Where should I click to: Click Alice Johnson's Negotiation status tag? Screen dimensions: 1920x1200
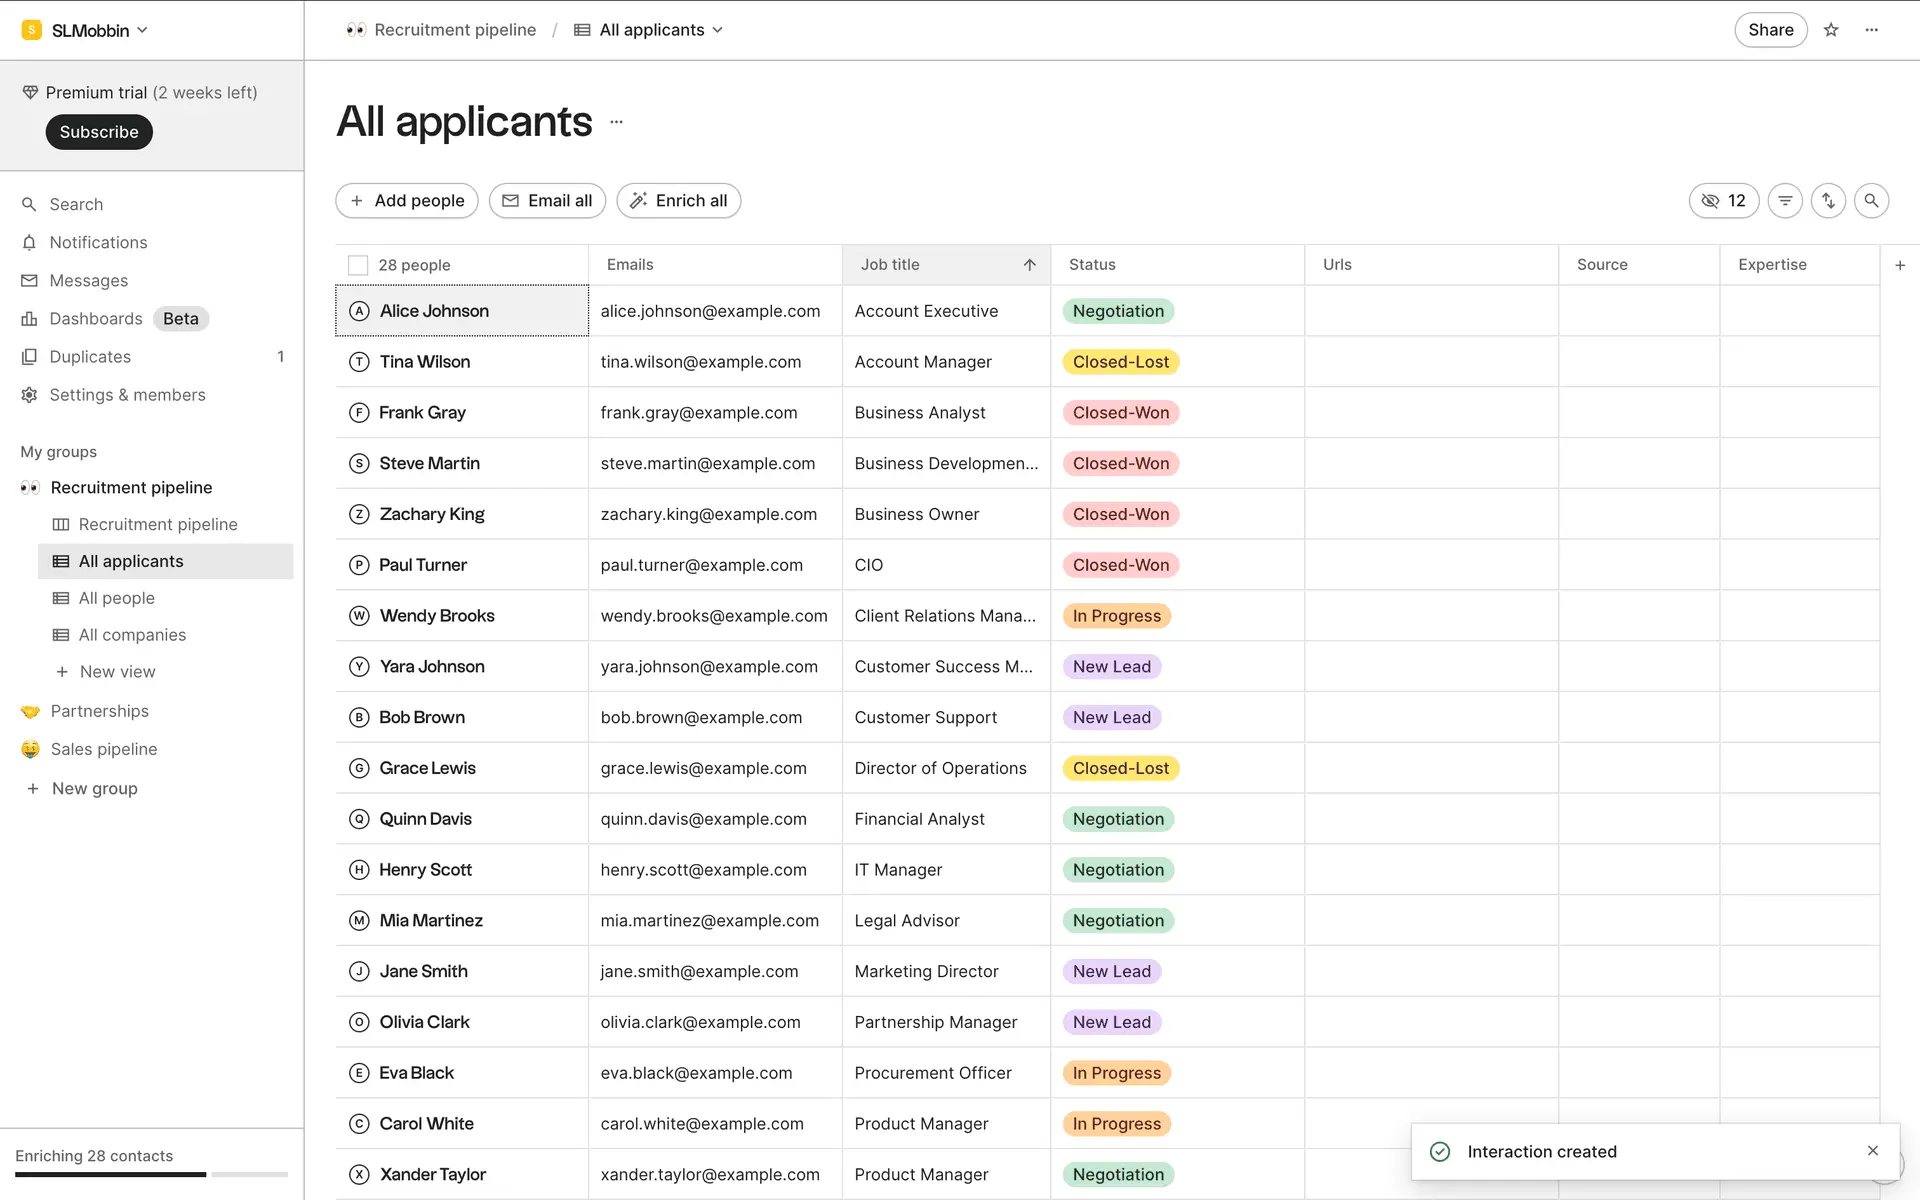pos(1118,311)
